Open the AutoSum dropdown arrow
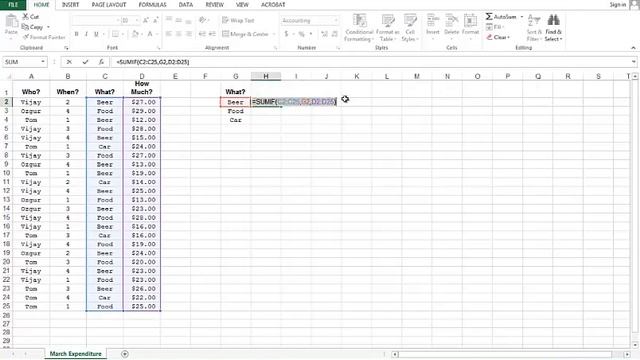Image resolution: width=640 pixels, height=360 pixels. click(522, 17)
